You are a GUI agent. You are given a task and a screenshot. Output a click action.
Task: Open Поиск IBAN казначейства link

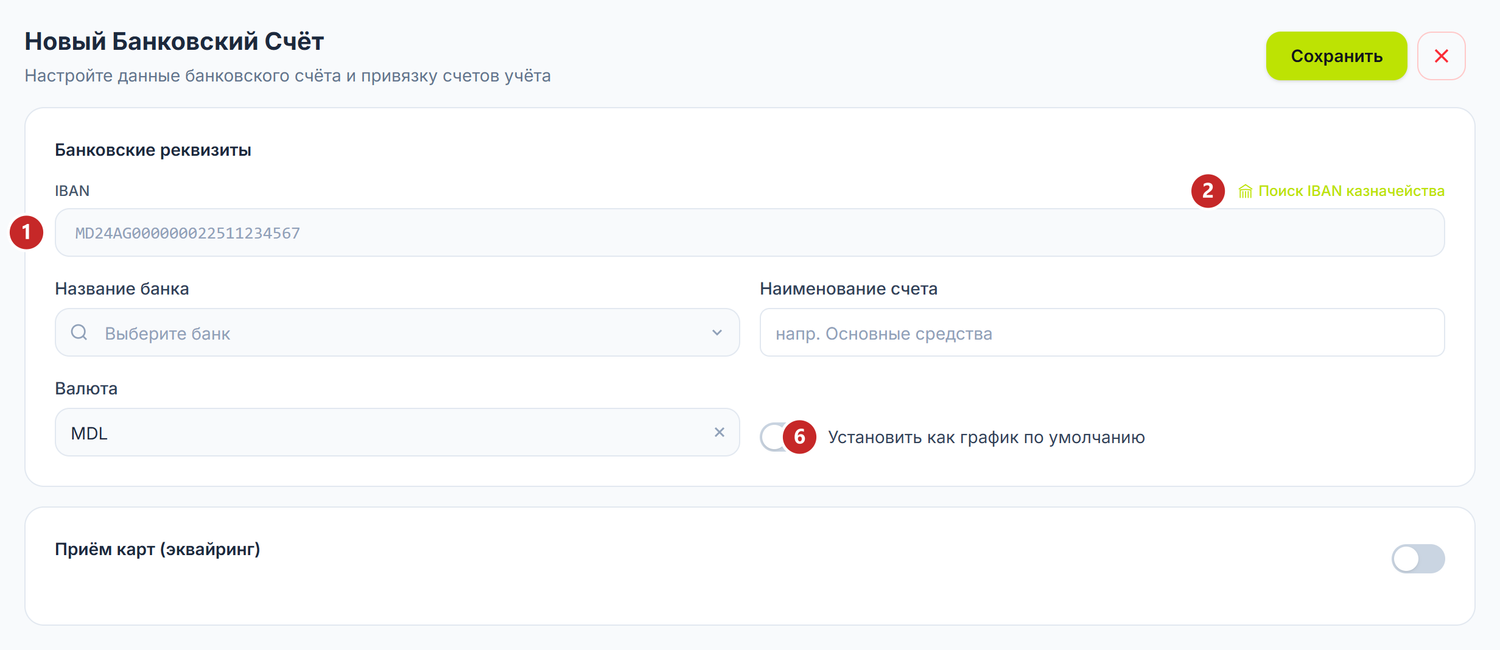point(1351,191)
